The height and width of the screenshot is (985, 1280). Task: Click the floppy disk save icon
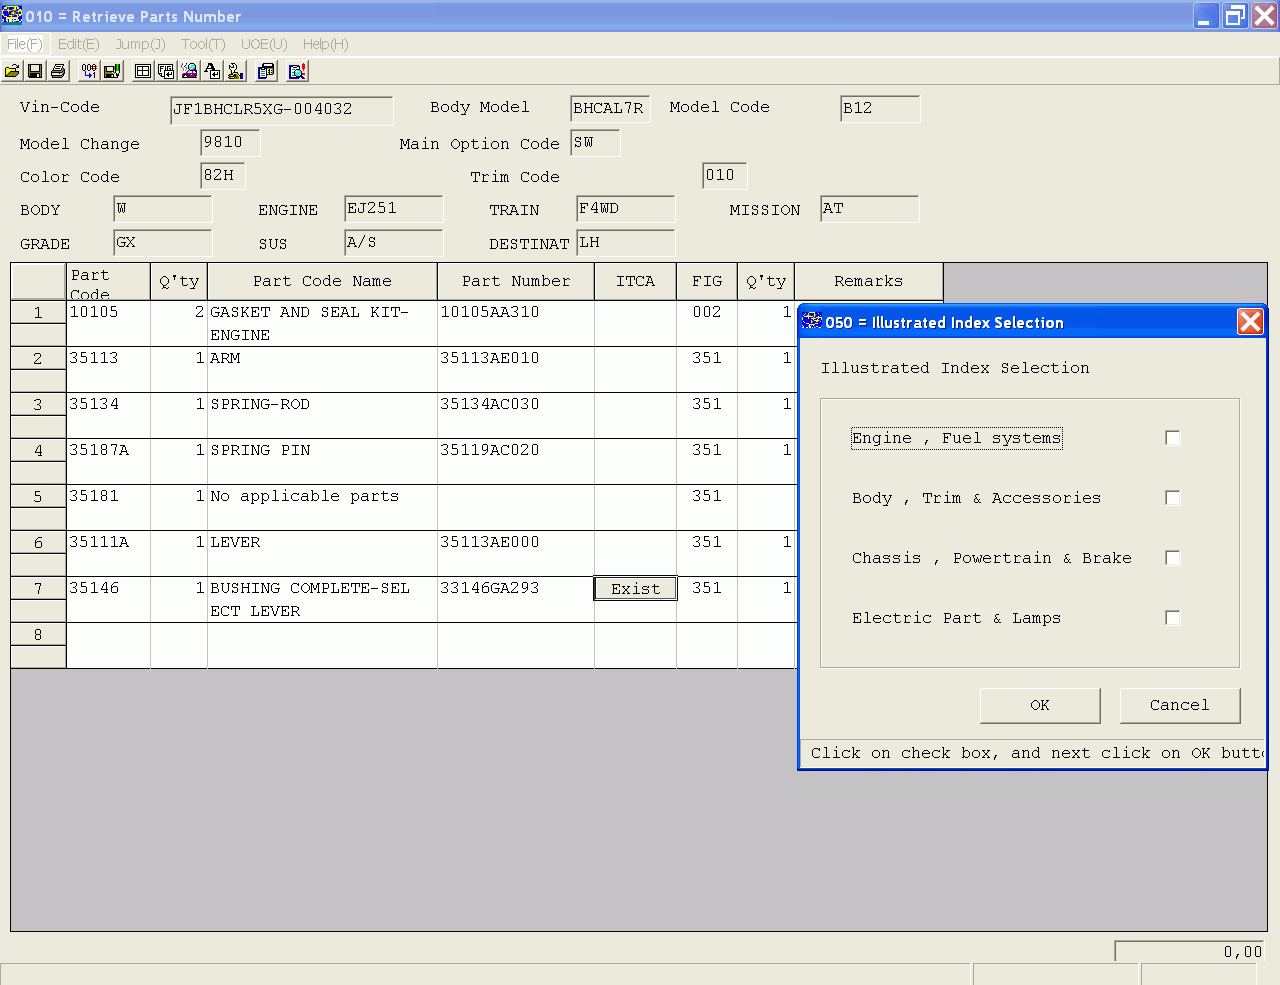point(35,71)
